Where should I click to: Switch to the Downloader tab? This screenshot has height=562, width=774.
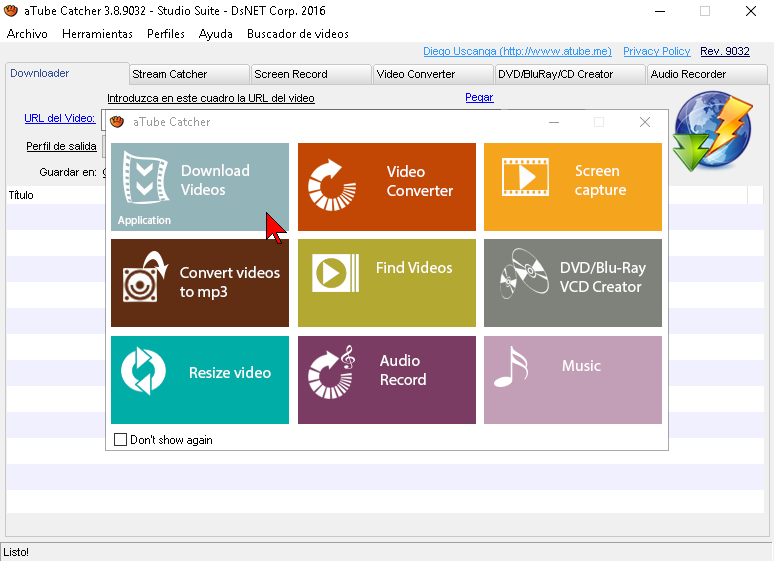pyautogui.click(x=67, y=73)
